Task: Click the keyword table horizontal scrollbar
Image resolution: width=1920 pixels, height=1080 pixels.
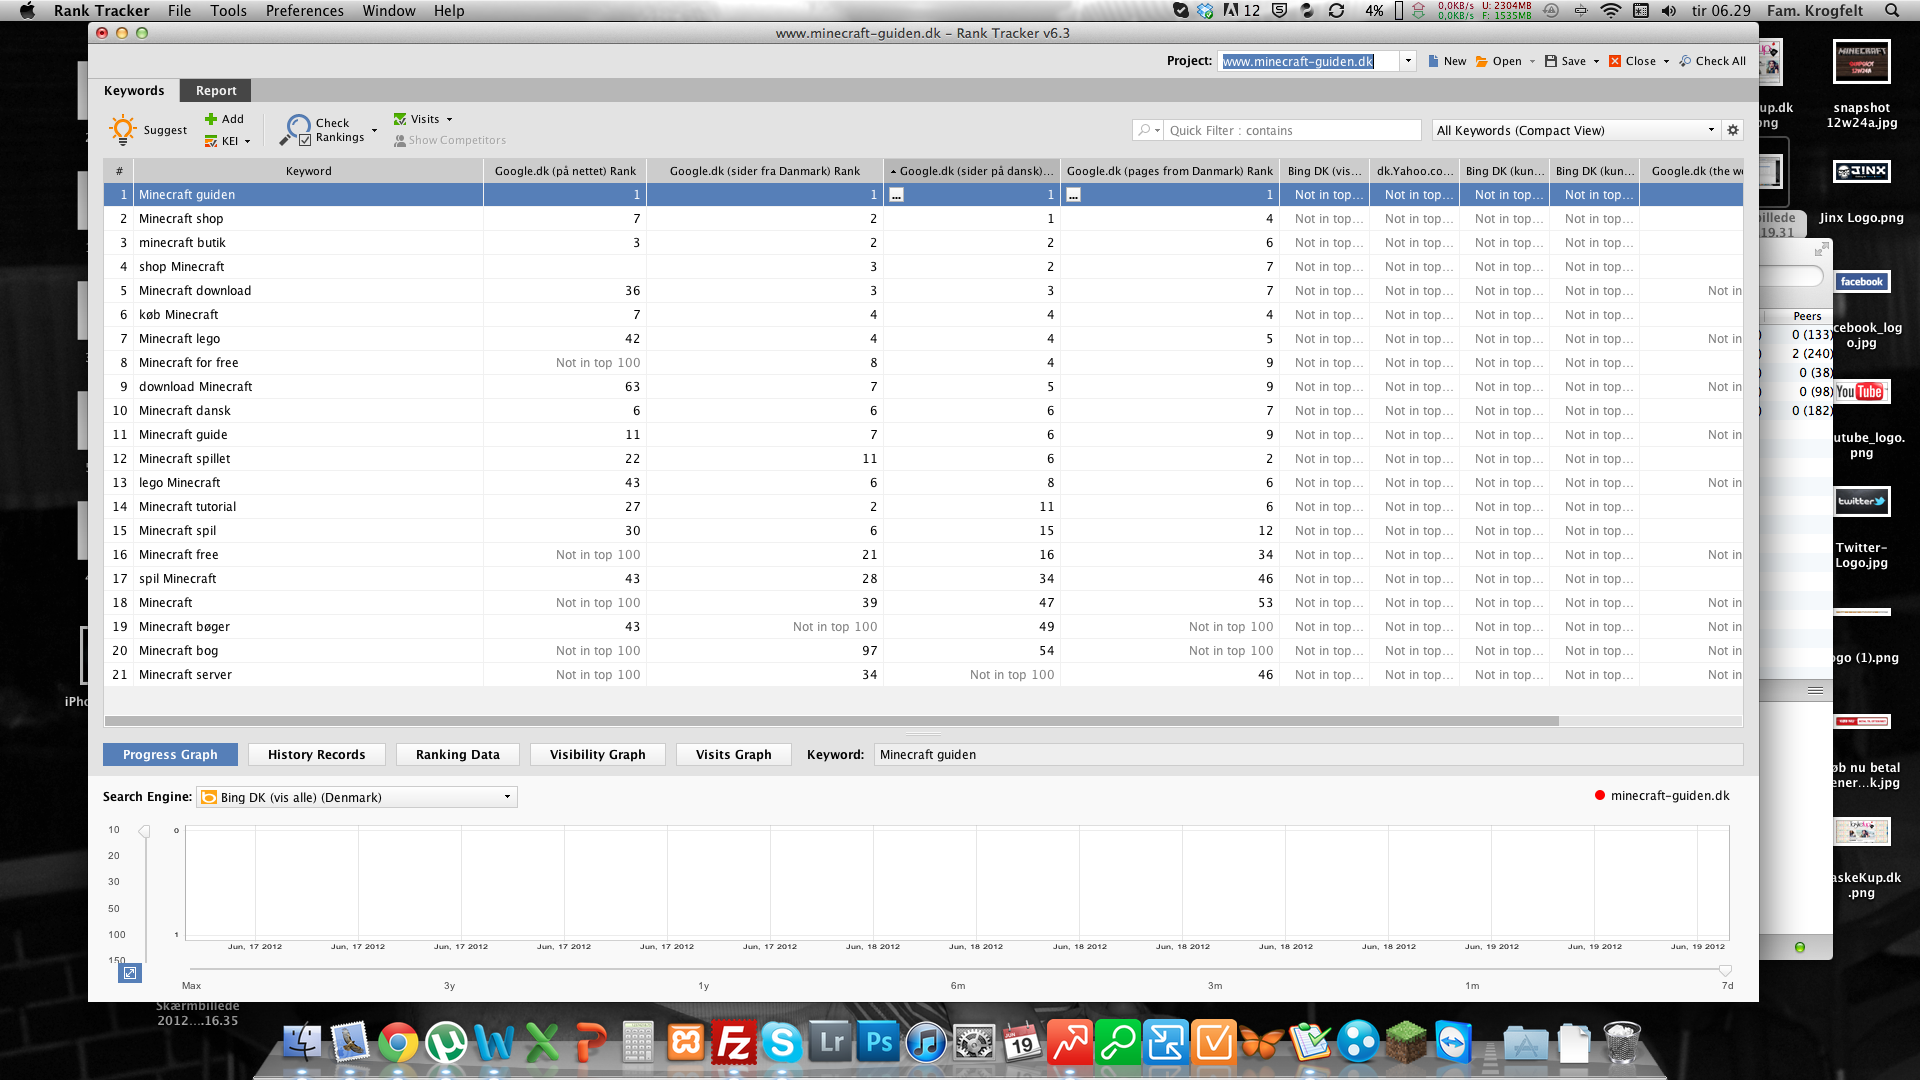Action: pos(831,720)
